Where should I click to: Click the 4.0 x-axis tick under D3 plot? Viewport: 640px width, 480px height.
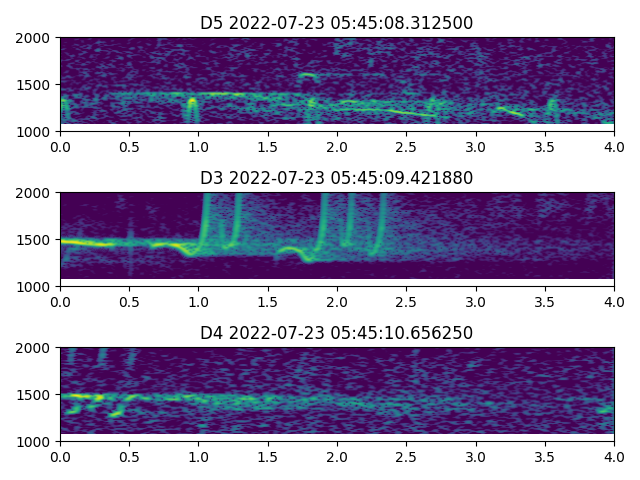613,301
